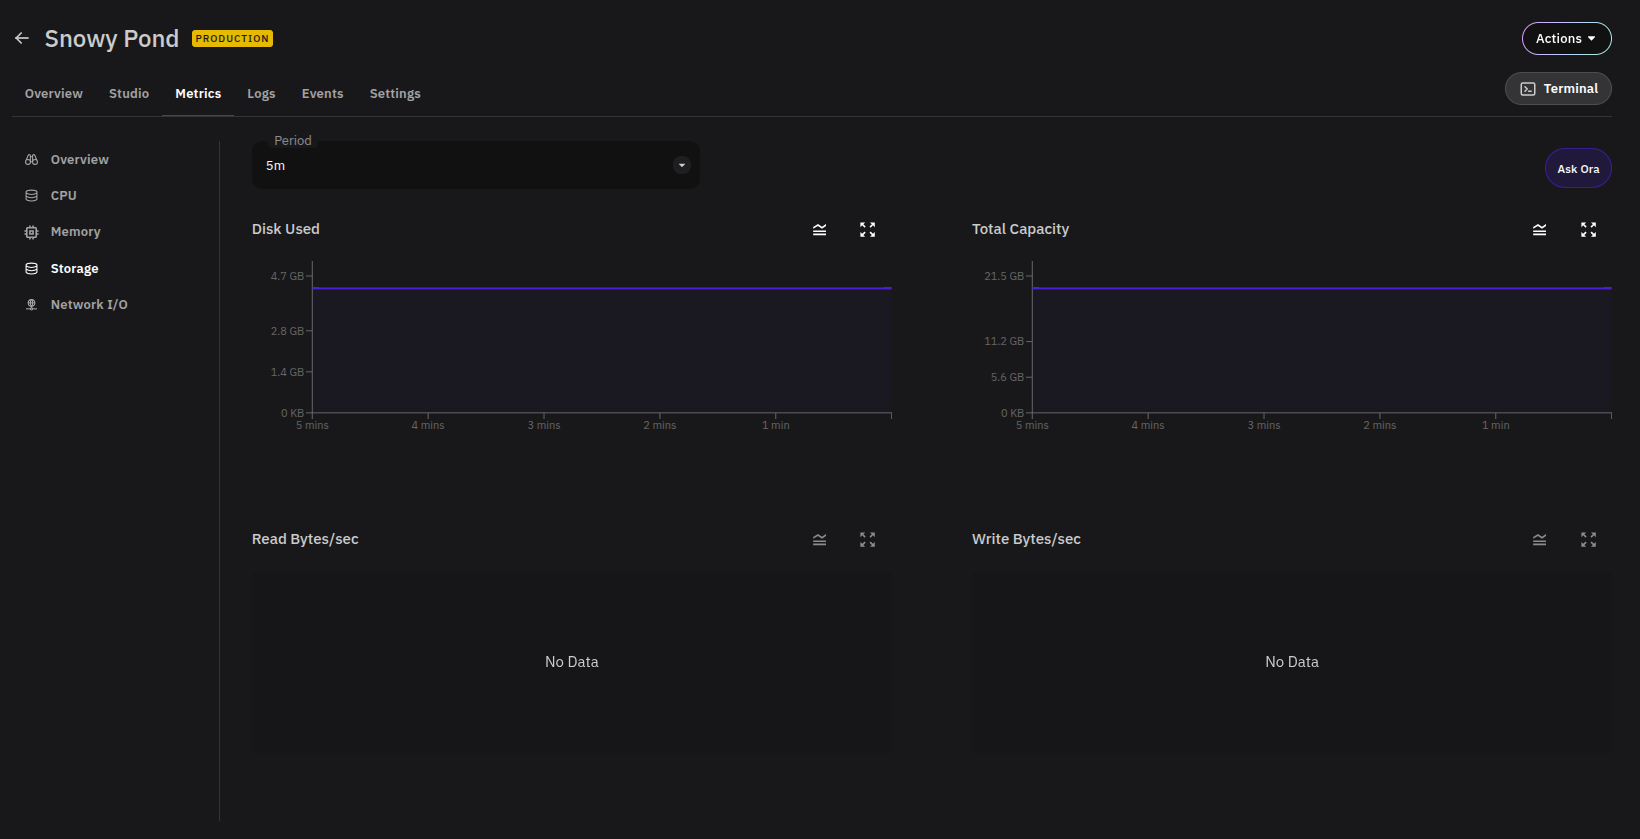
Task: Click No Data in Read Bytes/sec panel
Action: tap(572, 662)
